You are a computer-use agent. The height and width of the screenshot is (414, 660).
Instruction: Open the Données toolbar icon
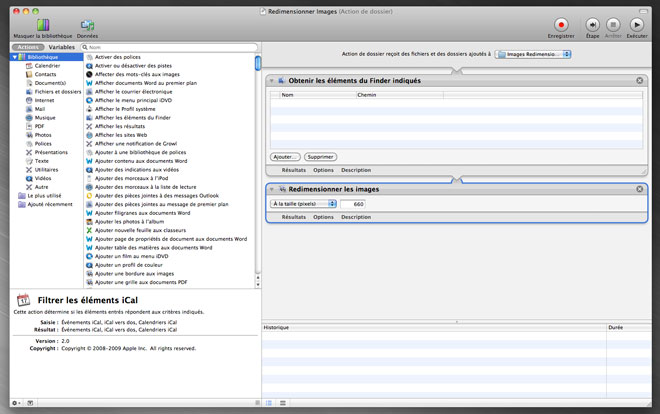click(x=87, y=25)
